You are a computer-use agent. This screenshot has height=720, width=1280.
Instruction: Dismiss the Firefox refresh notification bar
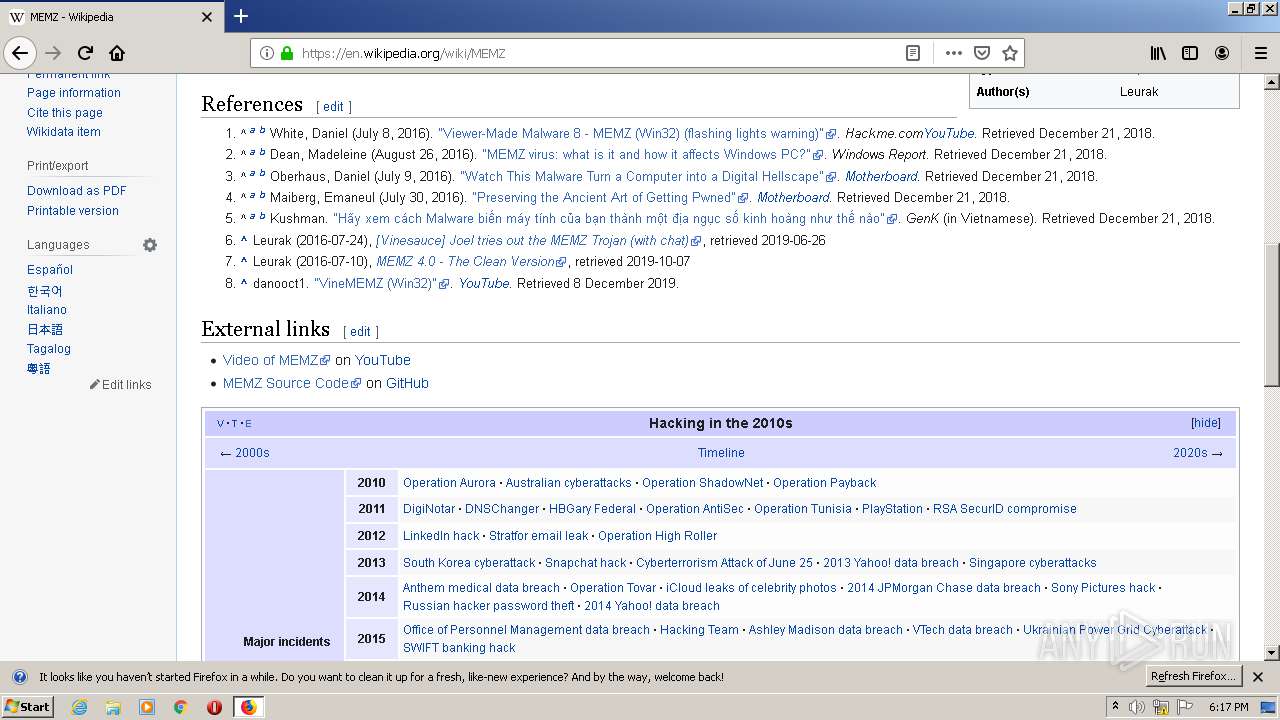click(x=1258, y=677)
